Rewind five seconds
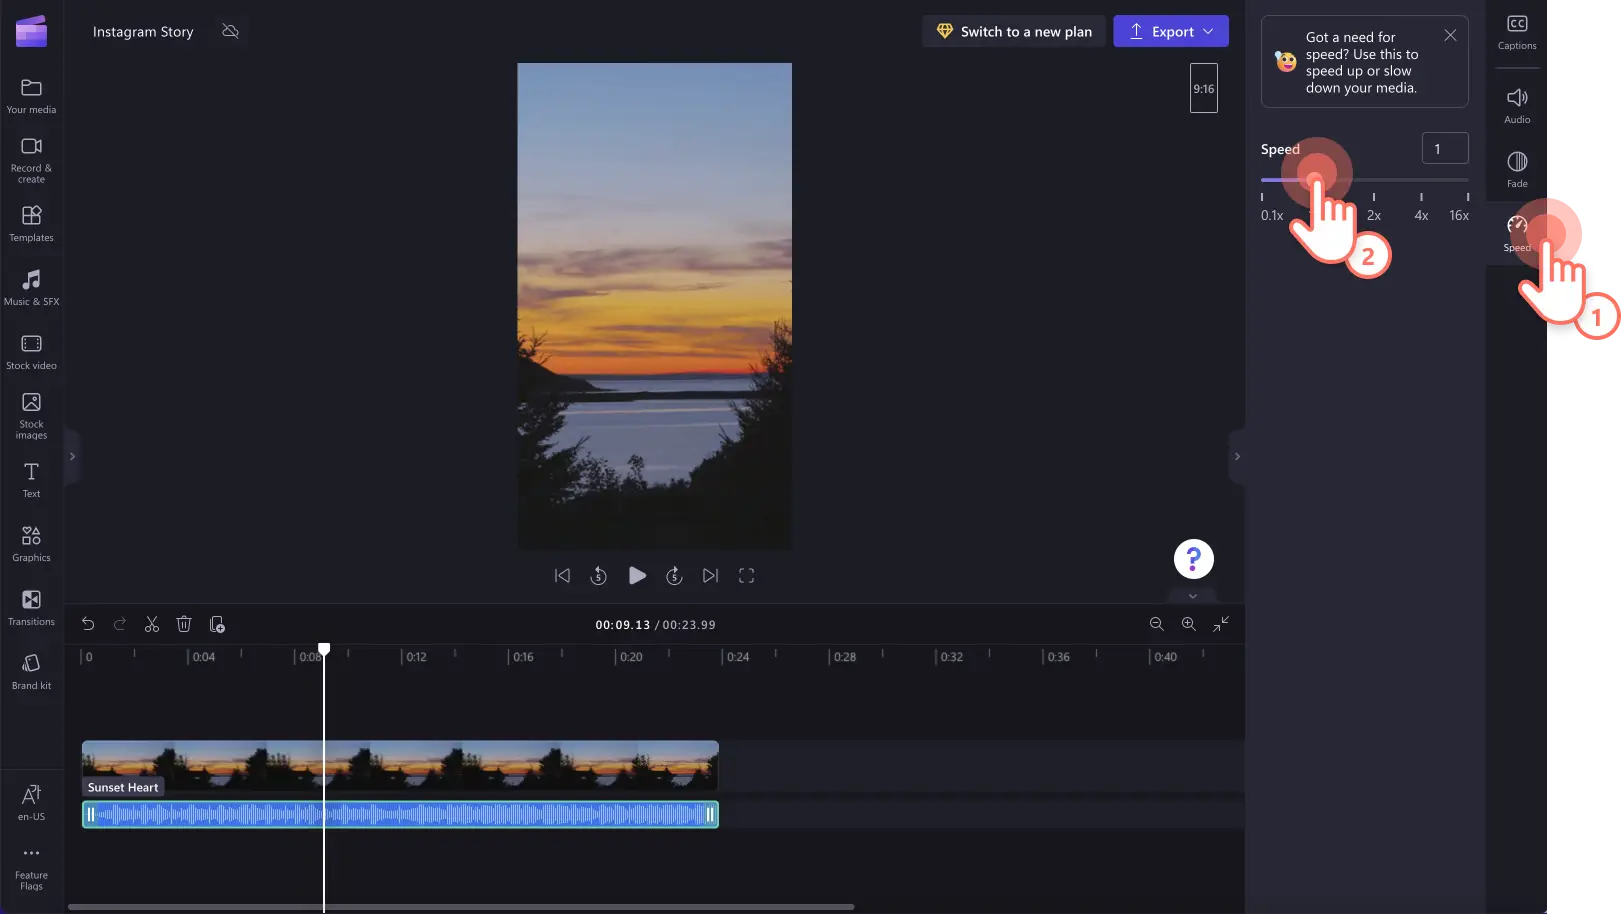Screen dimensions: 1621x914 coord(599,575)
